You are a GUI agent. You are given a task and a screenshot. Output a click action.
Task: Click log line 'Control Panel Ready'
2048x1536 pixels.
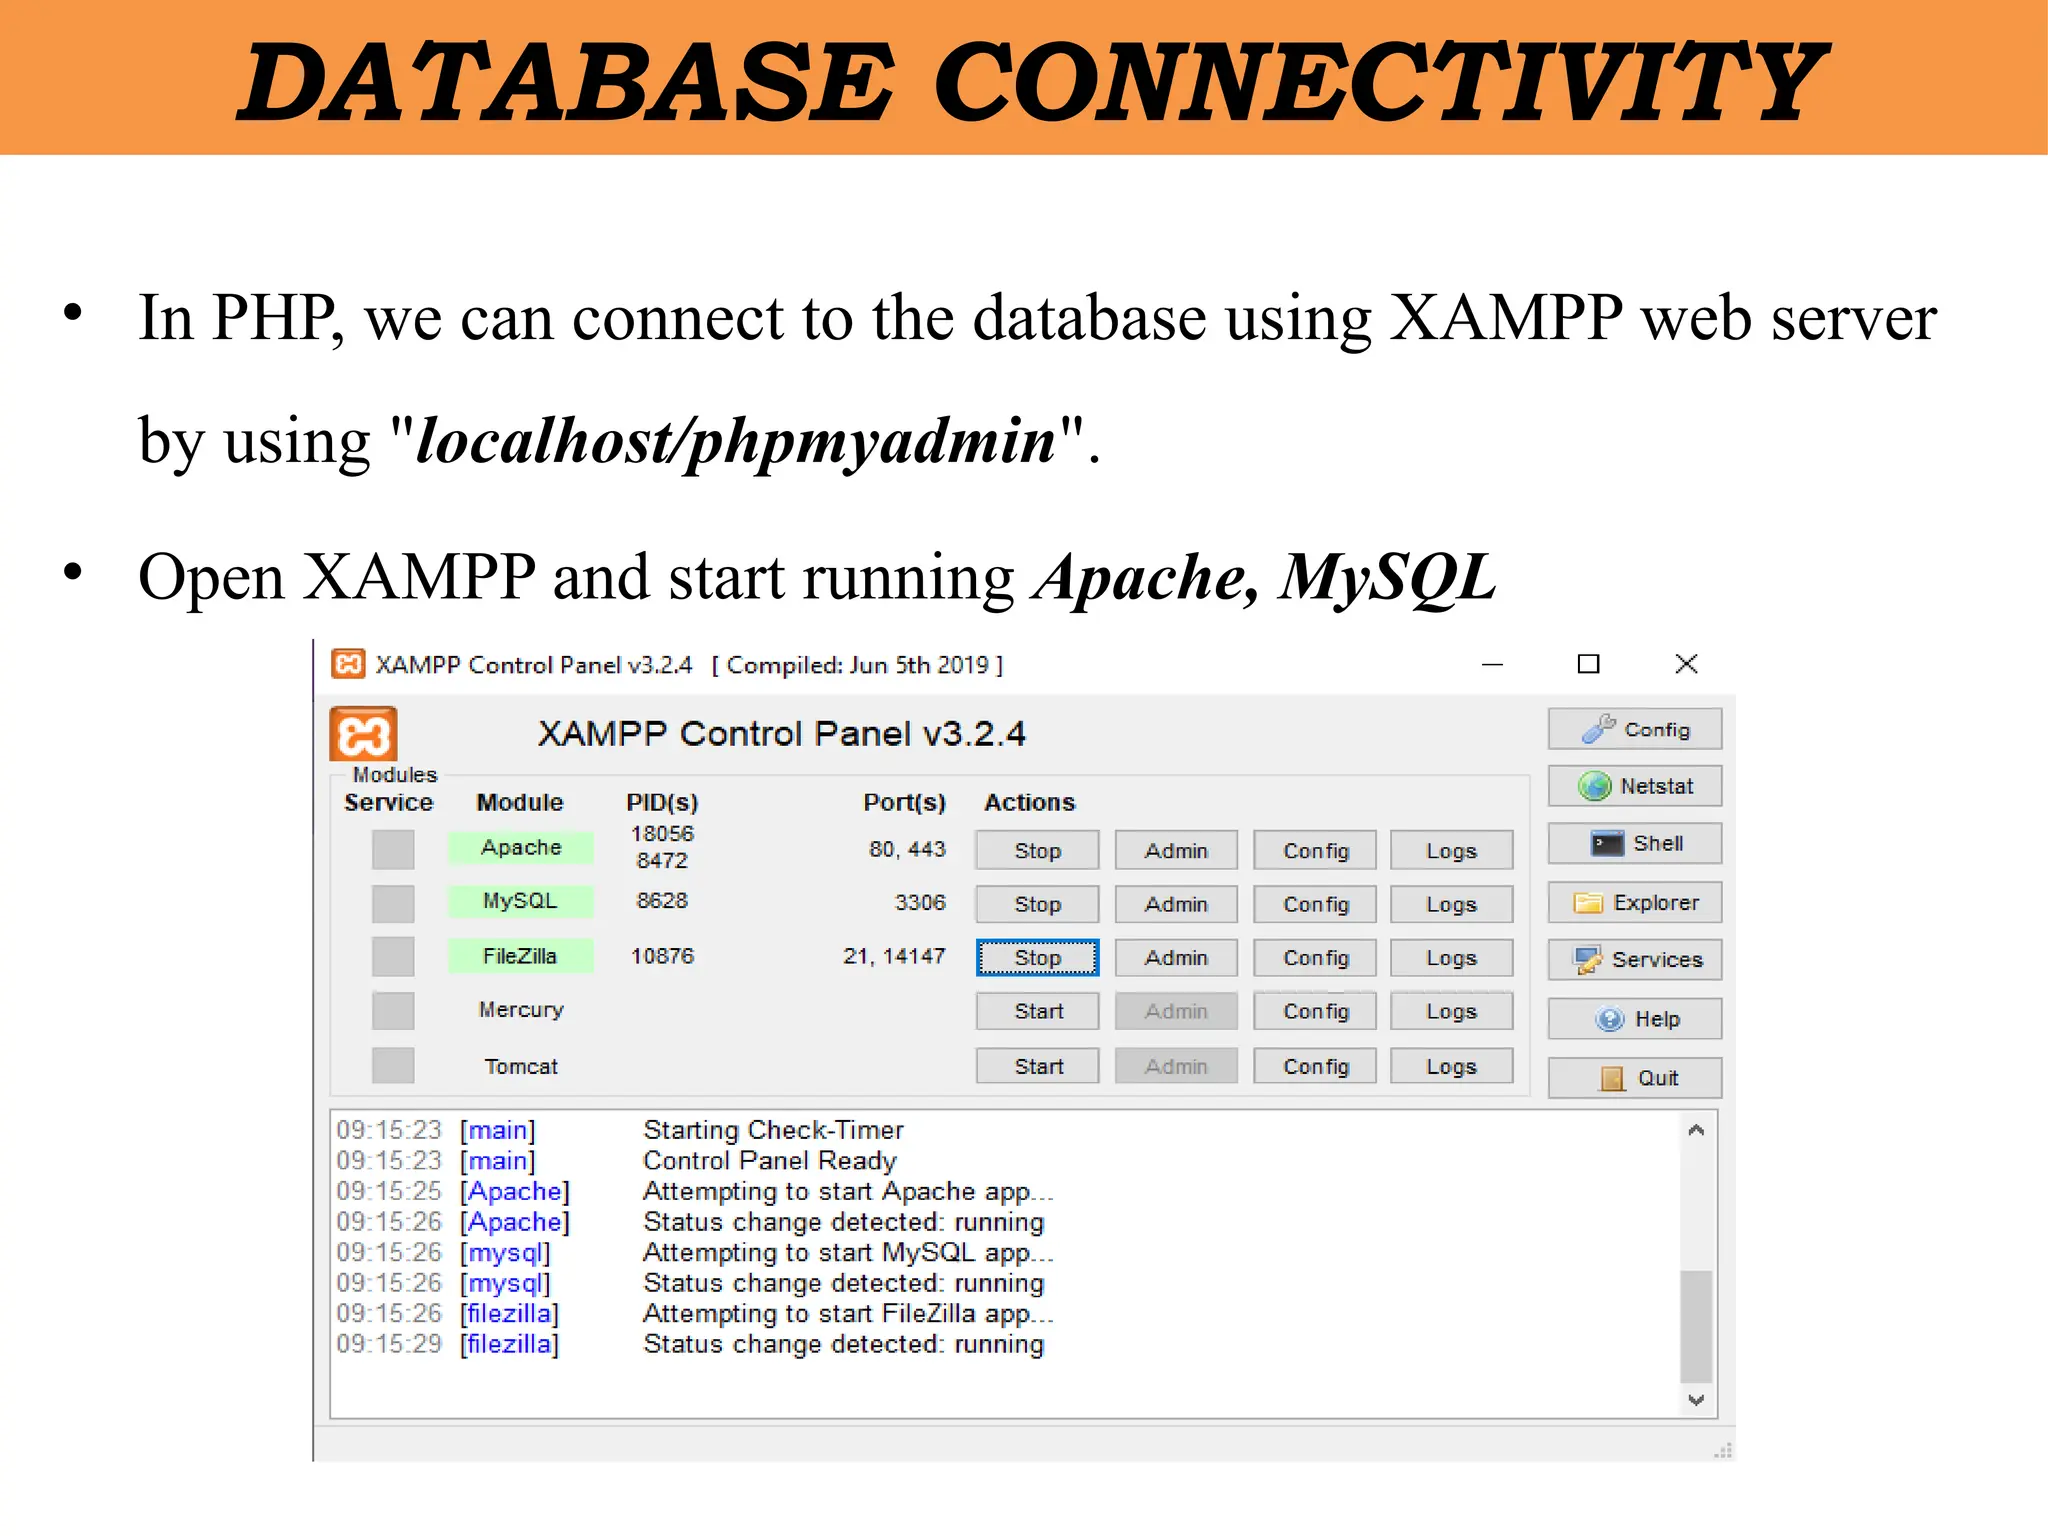click(770, 1160)
